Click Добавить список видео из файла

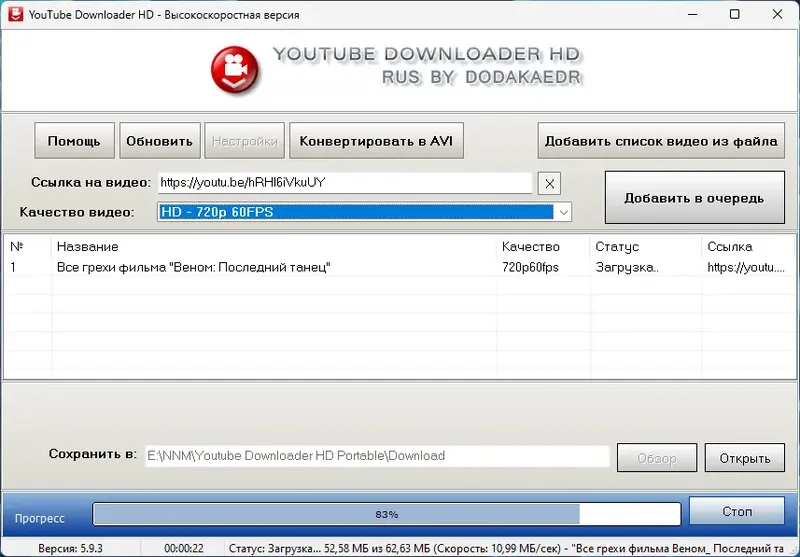661,141
